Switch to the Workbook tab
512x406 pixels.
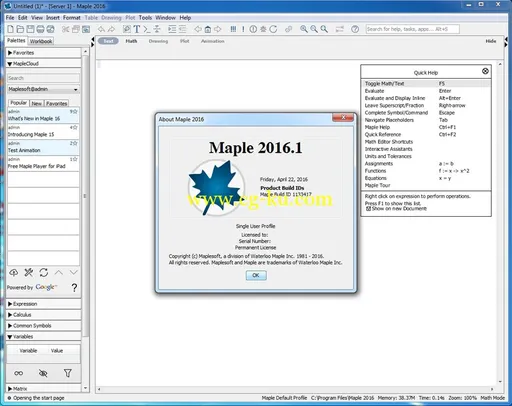coord(41,41)
